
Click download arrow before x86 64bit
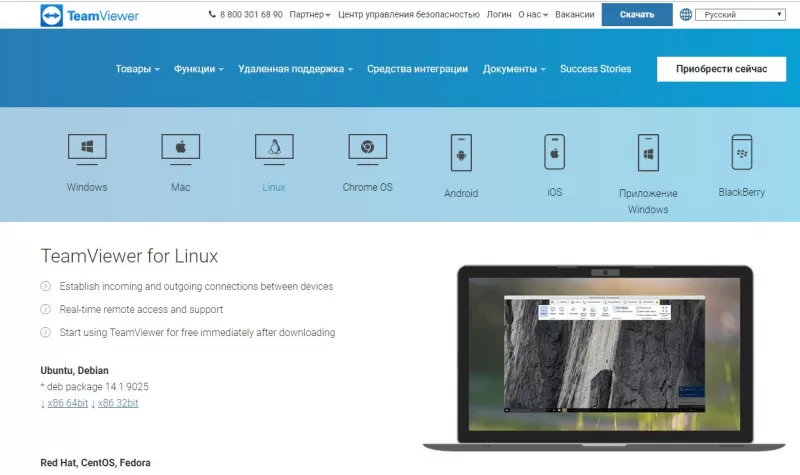(x=43, y=404)
